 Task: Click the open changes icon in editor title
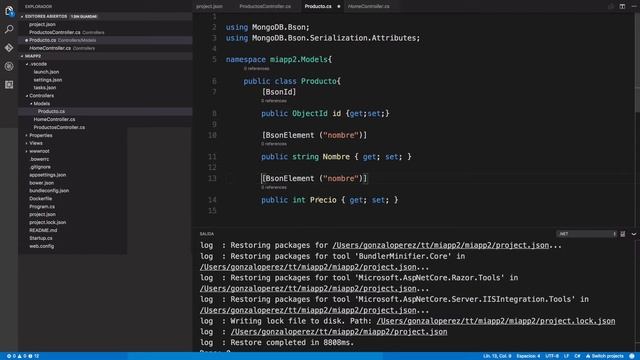pos(611,6)
